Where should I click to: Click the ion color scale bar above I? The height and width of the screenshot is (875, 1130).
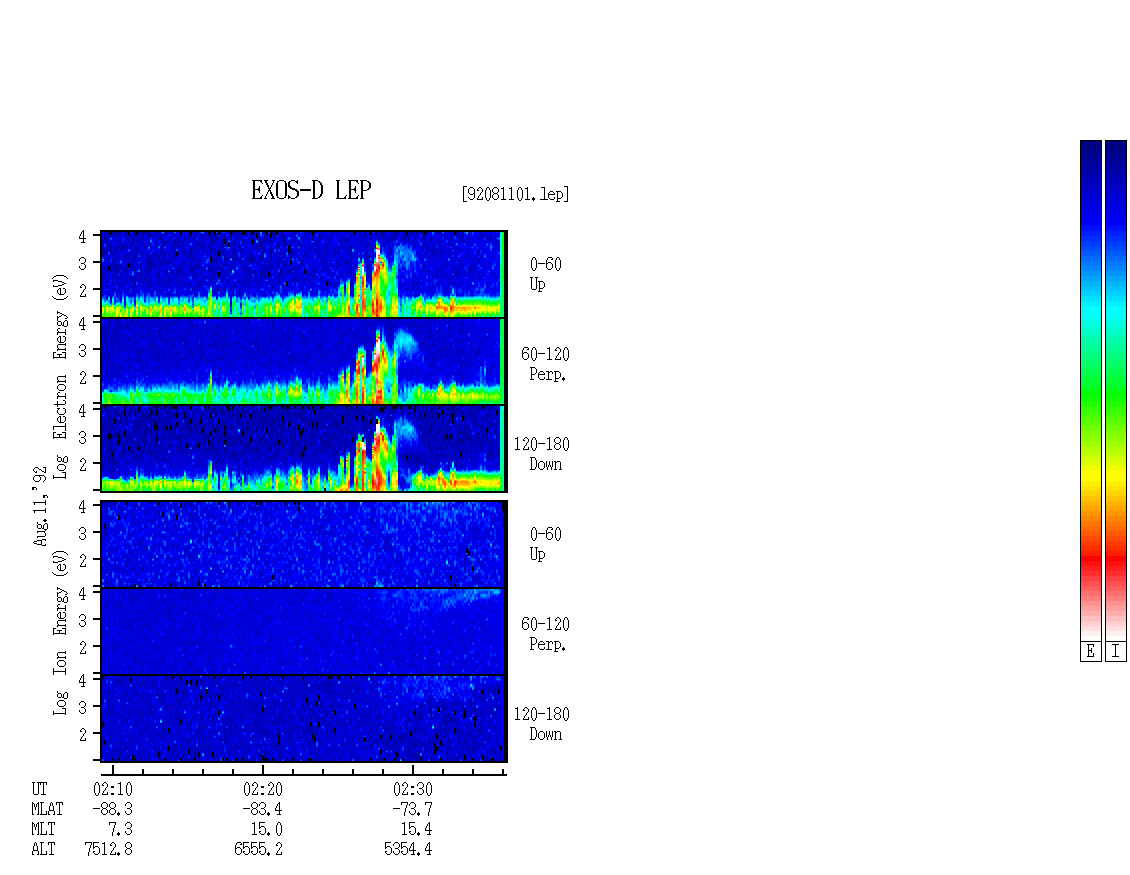[x=1116, y=389]
